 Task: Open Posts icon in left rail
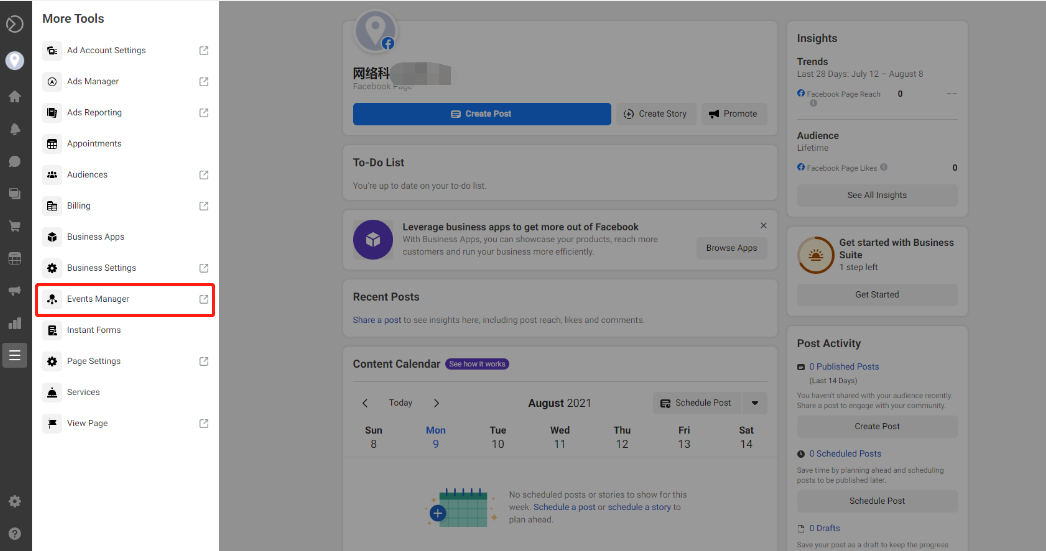15,193
